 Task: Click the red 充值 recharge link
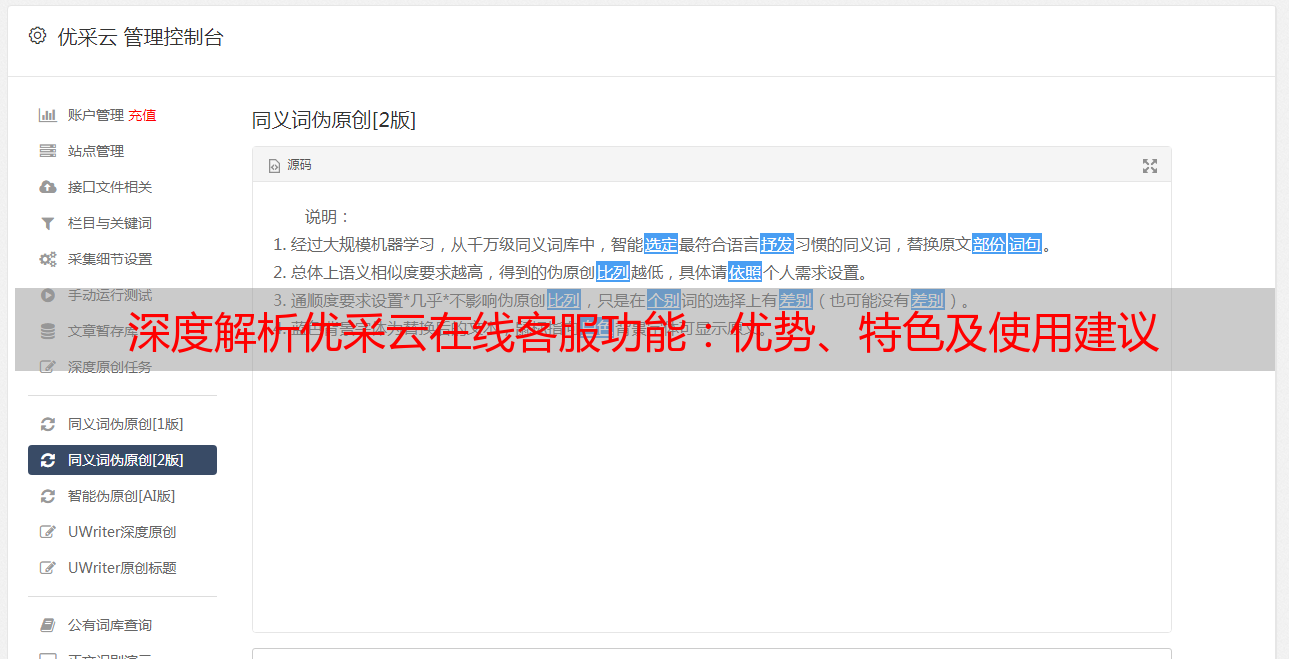pos(142,115)
